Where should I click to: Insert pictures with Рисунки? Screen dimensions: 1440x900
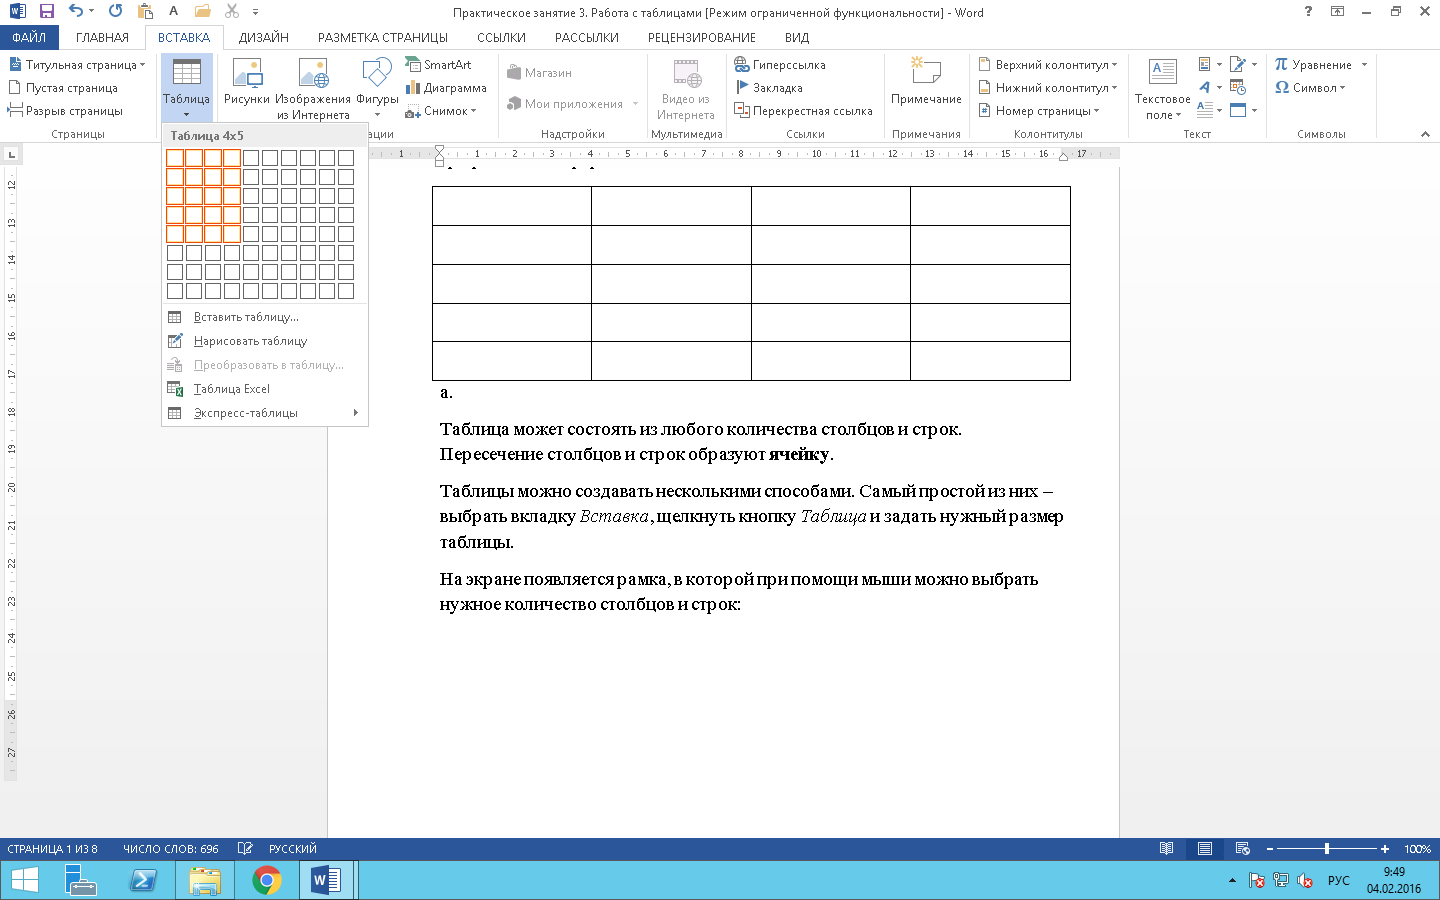tap(247, 82)
